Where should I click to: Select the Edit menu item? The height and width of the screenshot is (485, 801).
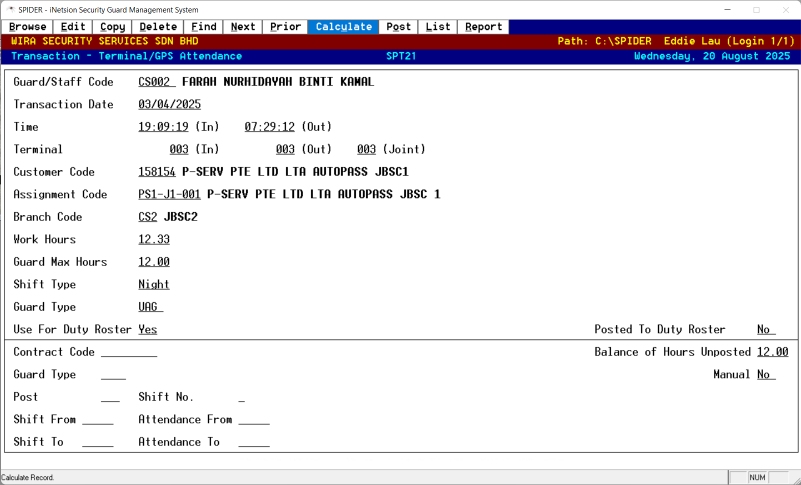pyautogui.click(x=73, y=27)
